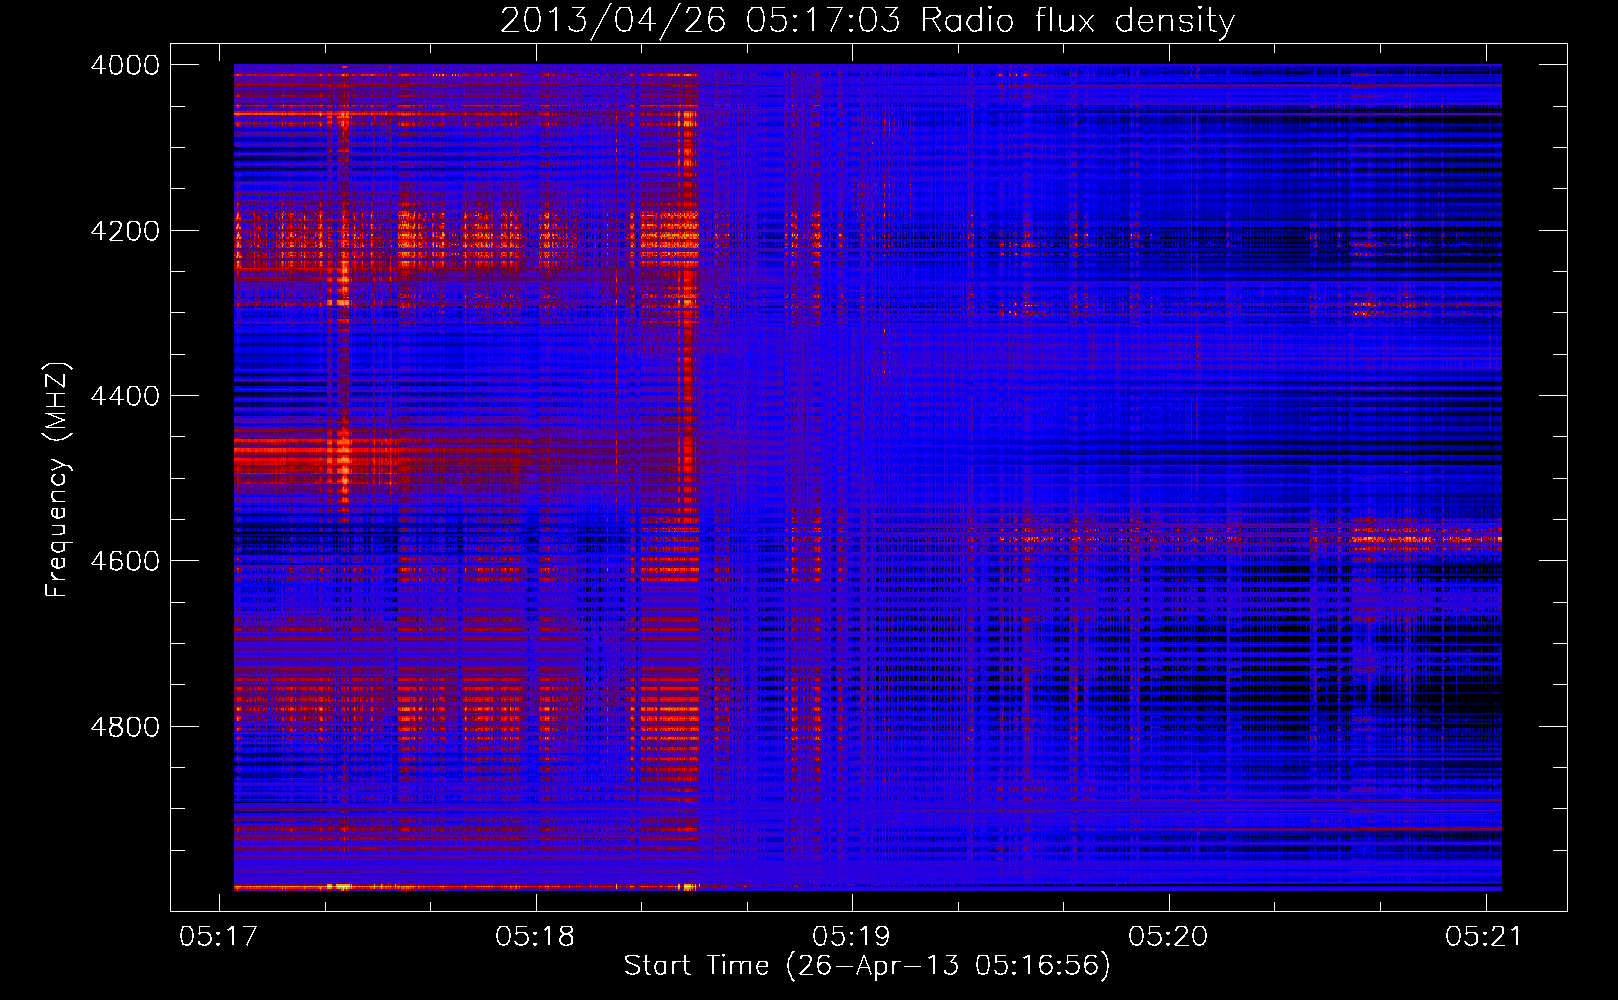Click the 'Start Time (26-Apr-13 05:16:56)' axis title
The height and width of the screenshot is (1000, 1618).
pyautogui.click(x=867, y=966)
